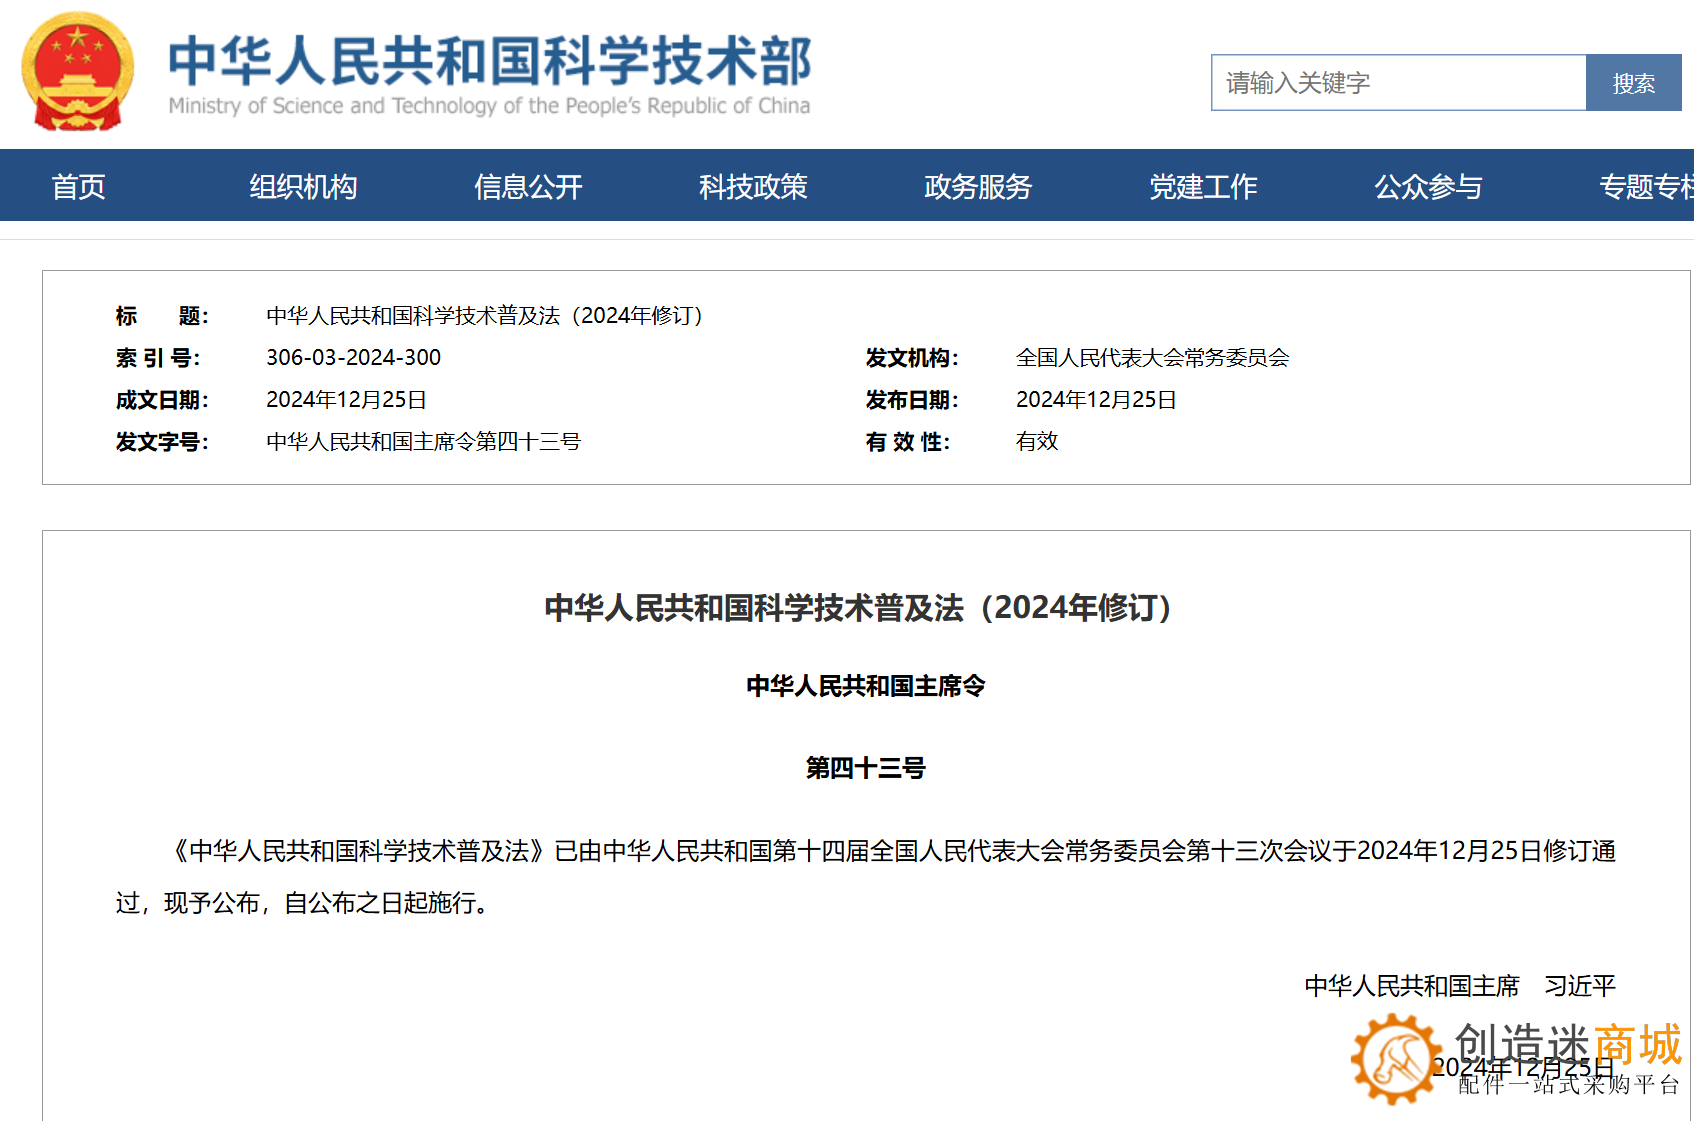Click the signature text 习近平

tap(1580, 986)
